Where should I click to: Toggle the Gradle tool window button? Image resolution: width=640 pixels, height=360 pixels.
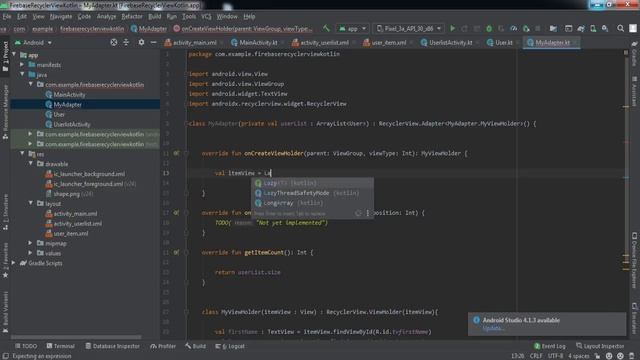click(x=634, y=54)
